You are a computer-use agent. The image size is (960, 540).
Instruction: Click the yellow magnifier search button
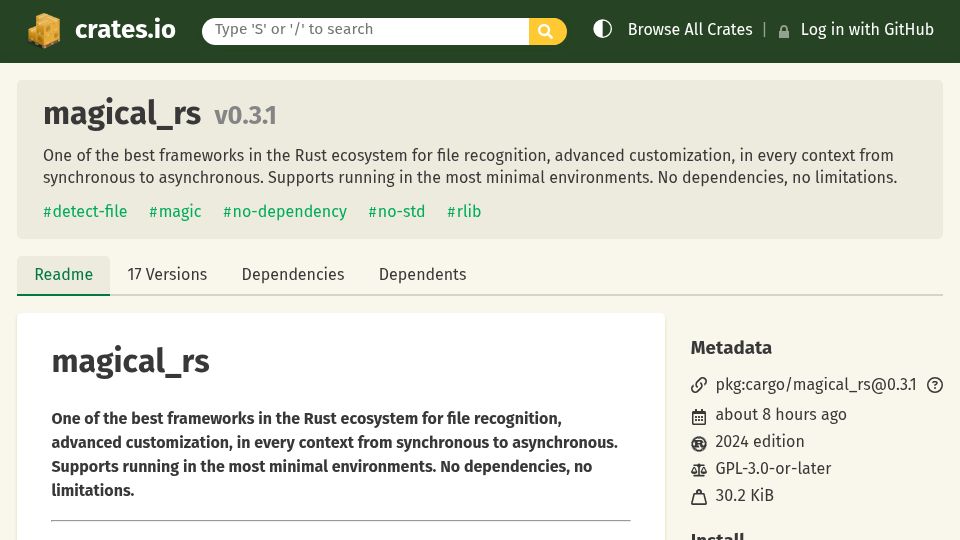(x=547, y=31)
